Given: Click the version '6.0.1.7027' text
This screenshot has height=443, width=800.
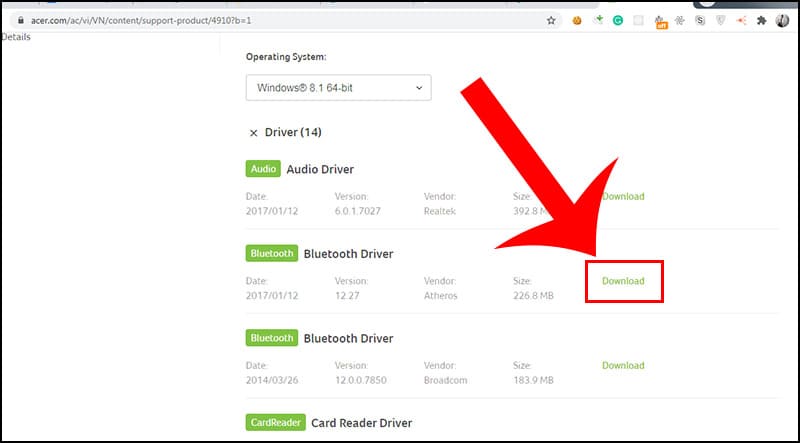Looking at the screenshot, I should (x=358, y=211).
